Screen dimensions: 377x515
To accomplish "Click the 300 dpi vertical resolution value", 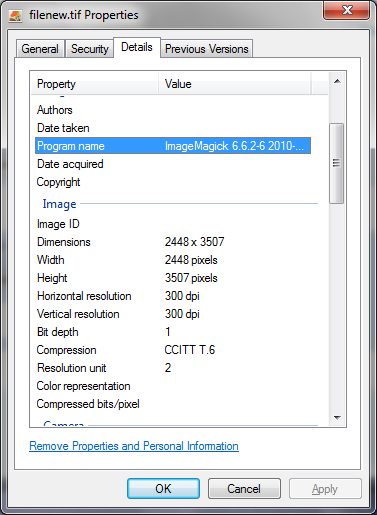I will pyautogui.click(x=182, y=314).
